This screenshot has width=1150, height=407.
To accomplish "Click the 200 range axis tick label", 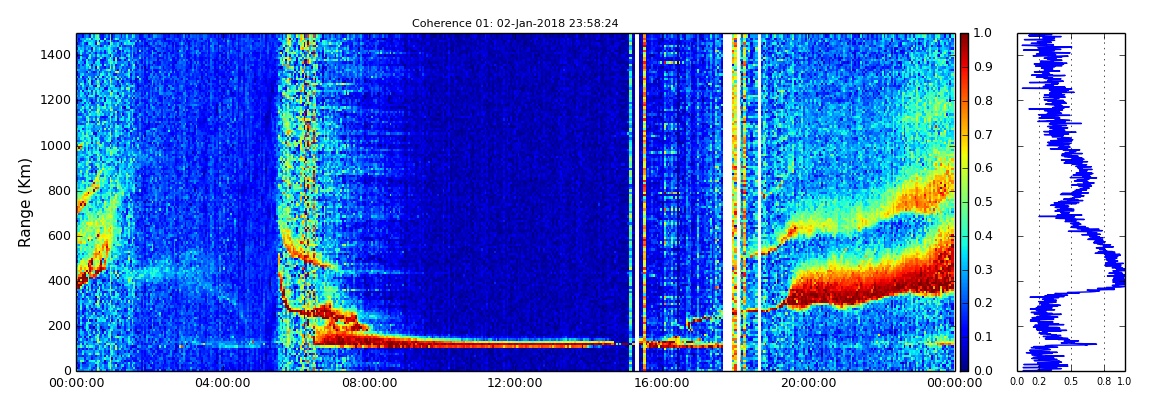I will click(x=61, y=326).
